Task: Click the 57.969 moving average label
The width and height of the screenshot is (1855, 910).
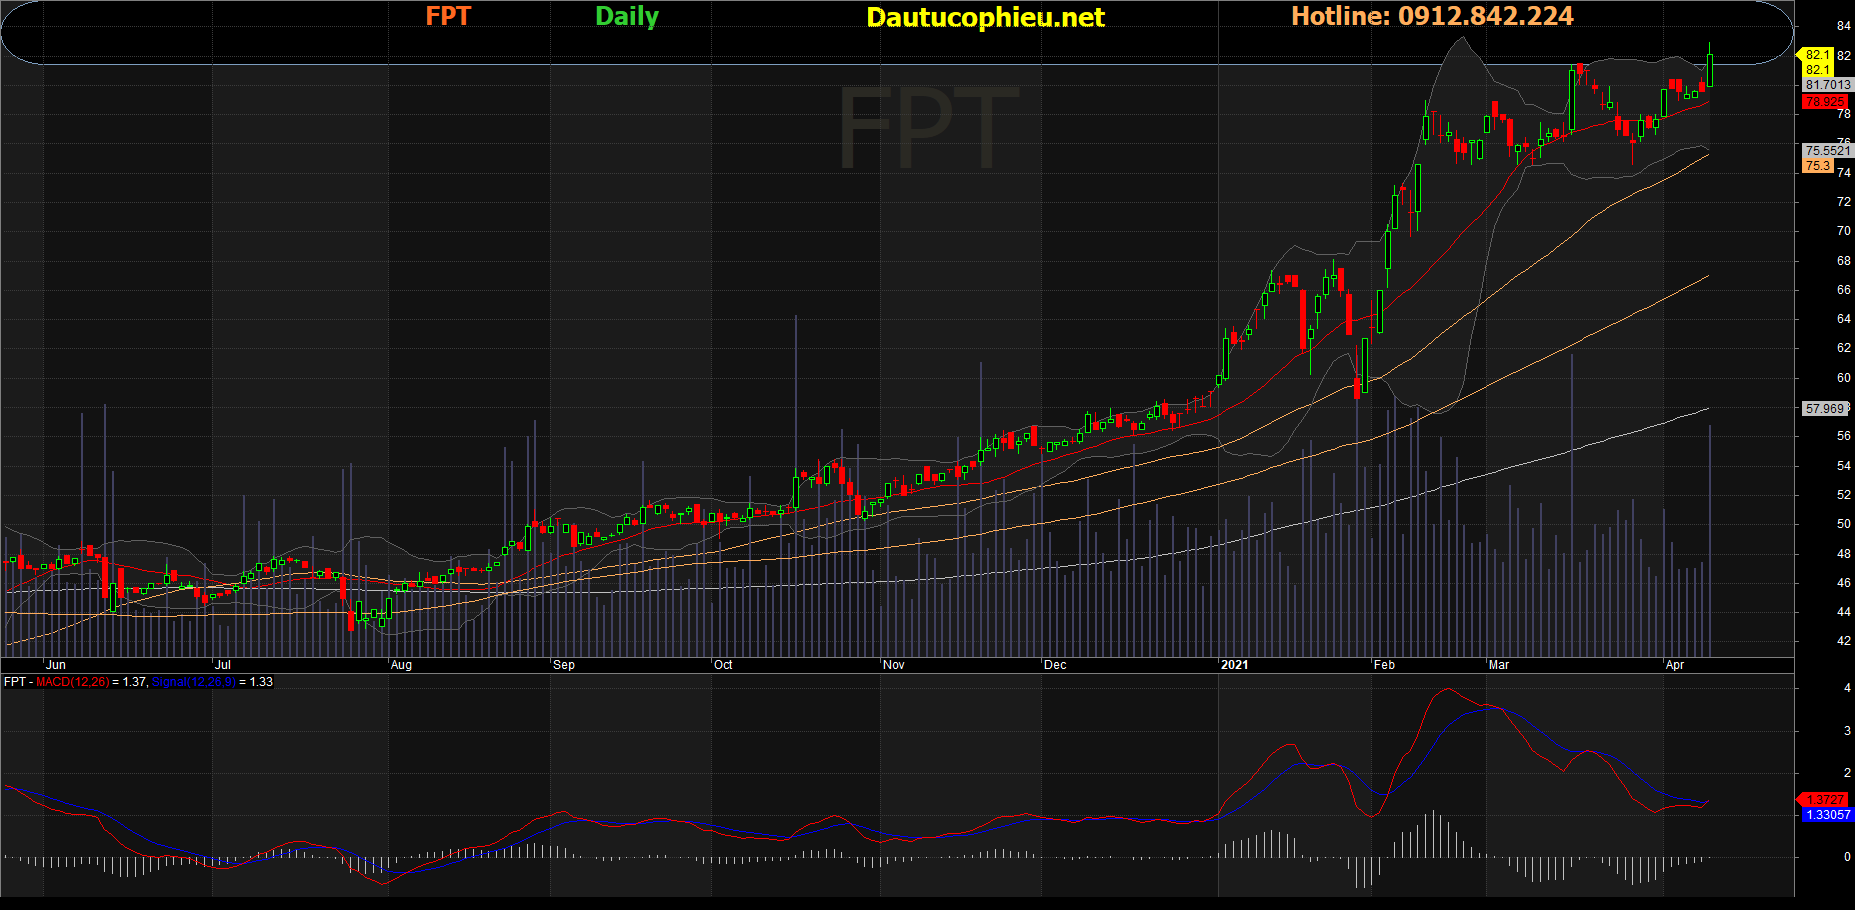Action: pos(1826,408)
